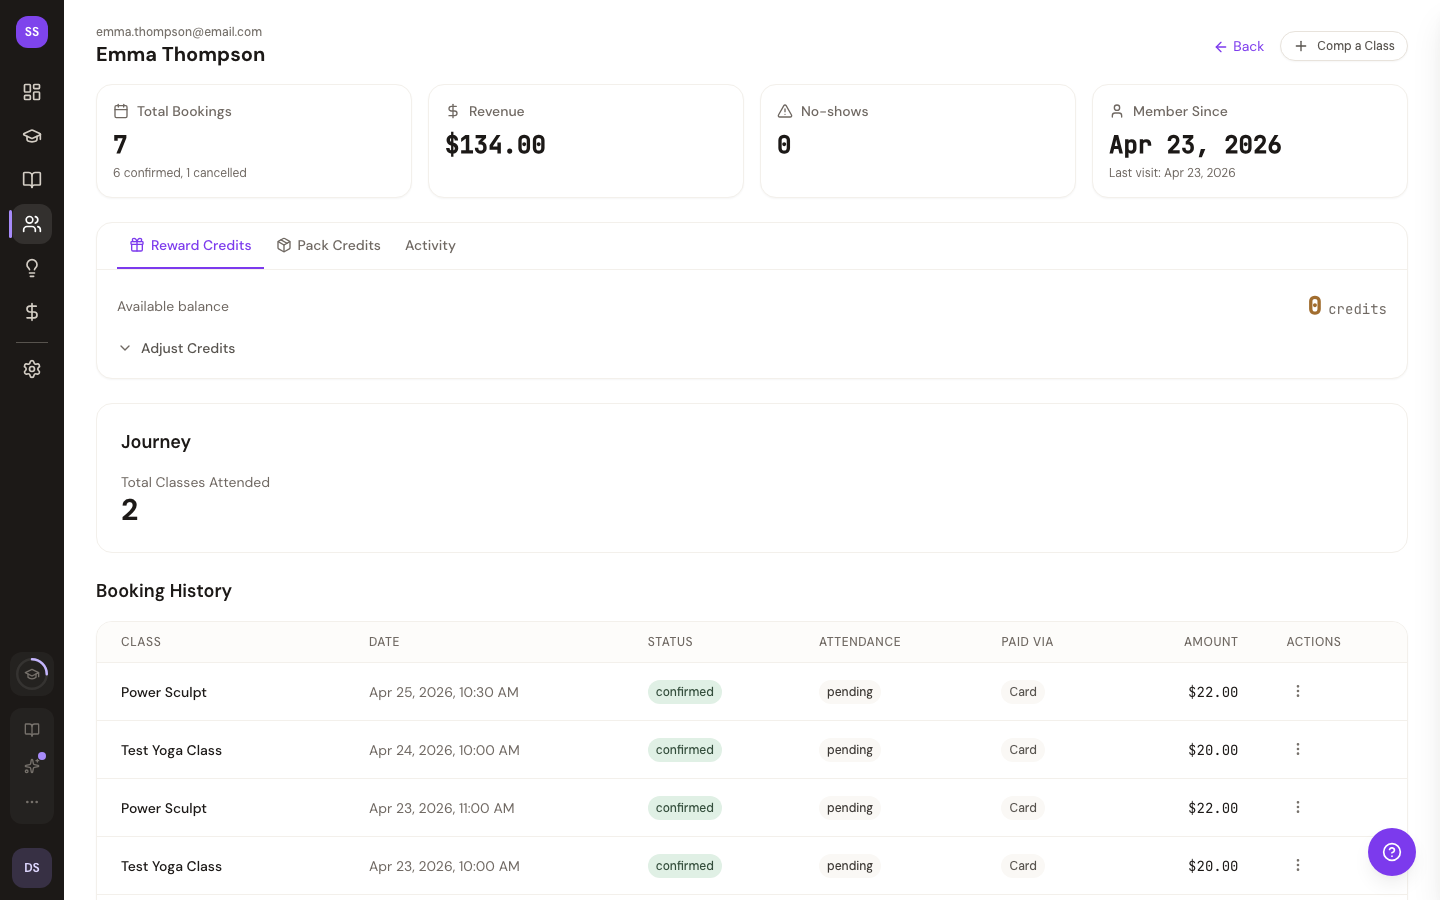Click the lightbulb insights sidebar icon
1440x900 pixels.
coord(32,268)
